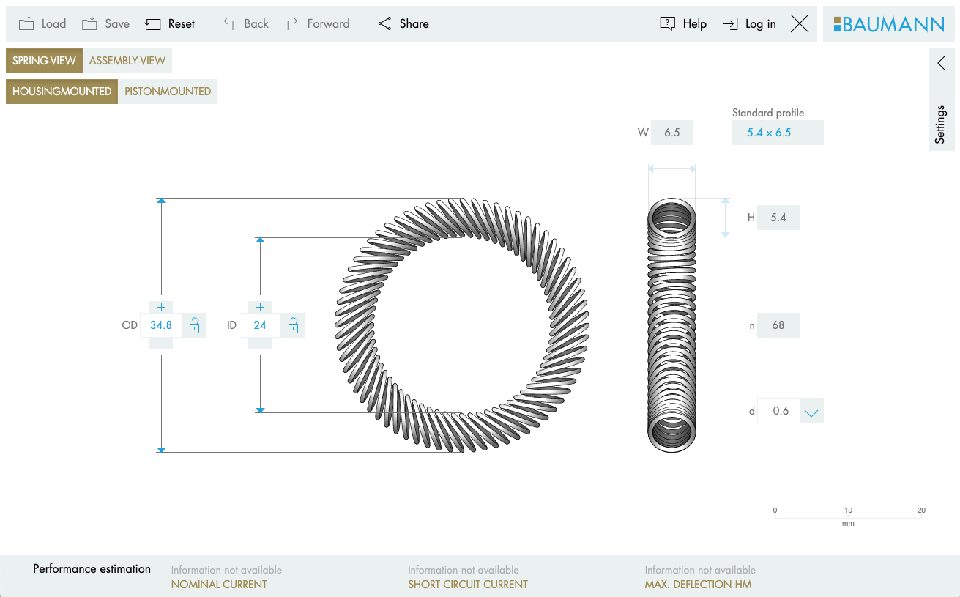Increase ID with the plus button
The width and height of the screenshot is (960, 597).
260,307
